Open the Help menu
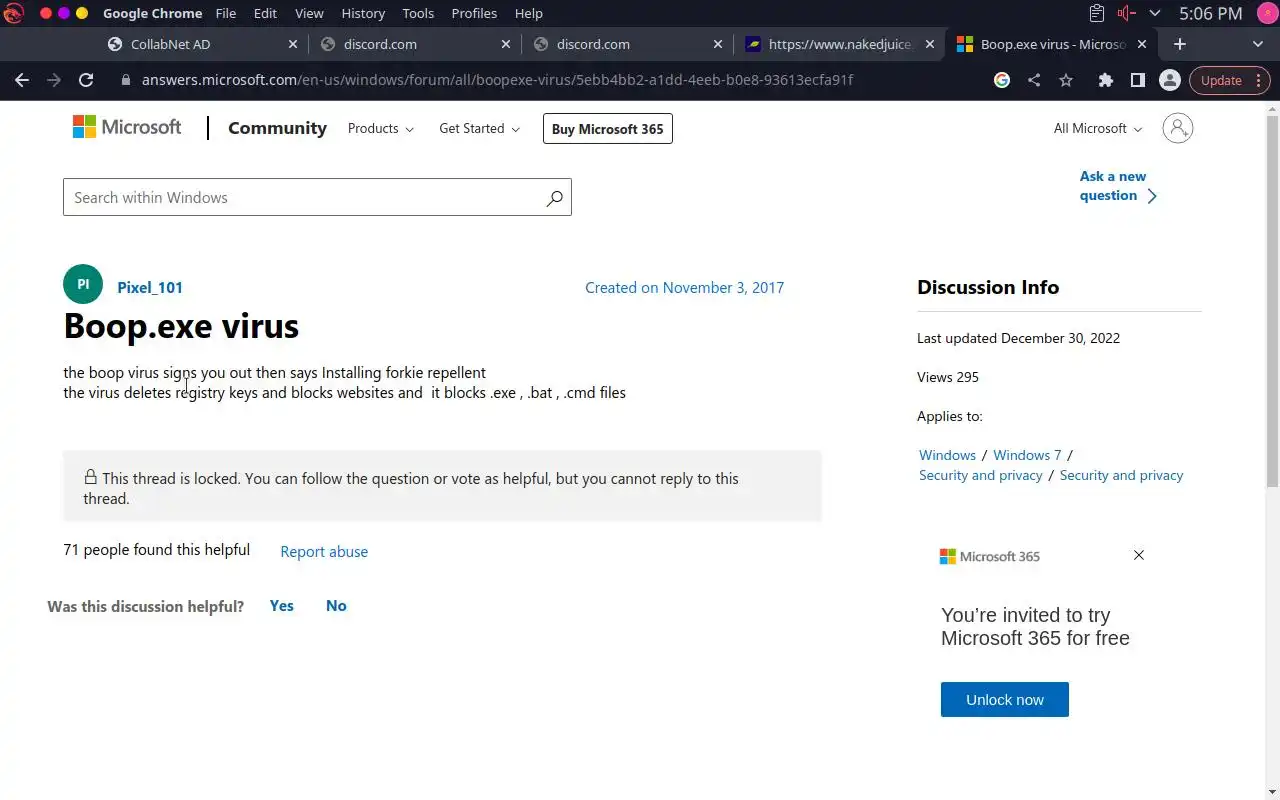Image resolution: width=1280 pixels, height=800 pixels. [x=529, y=13]
